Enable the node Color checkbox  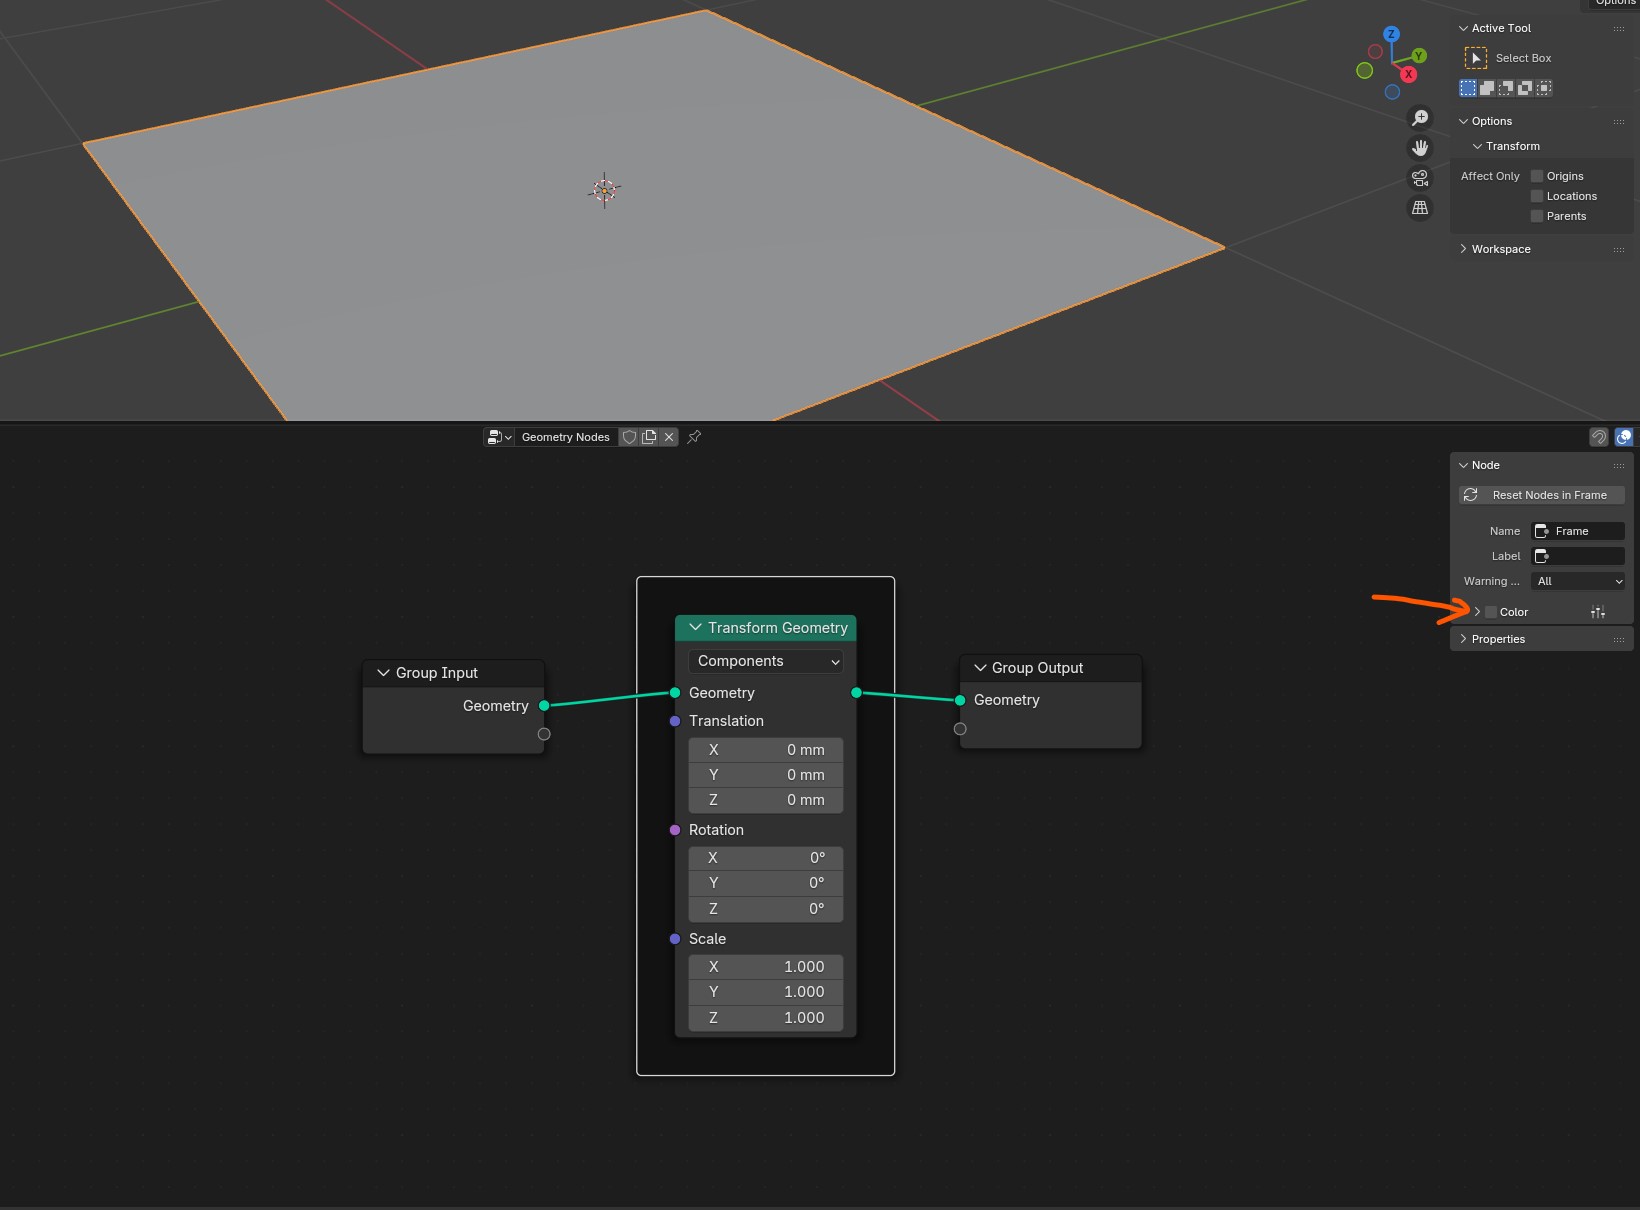[x=1491, y=612]
